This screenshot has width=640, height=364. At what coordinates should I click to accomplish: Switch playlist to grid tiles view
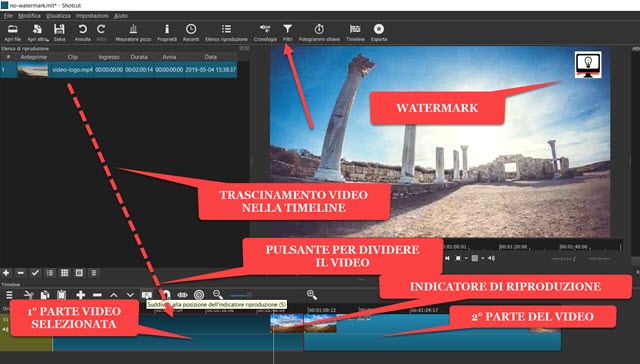coord(64,273)
